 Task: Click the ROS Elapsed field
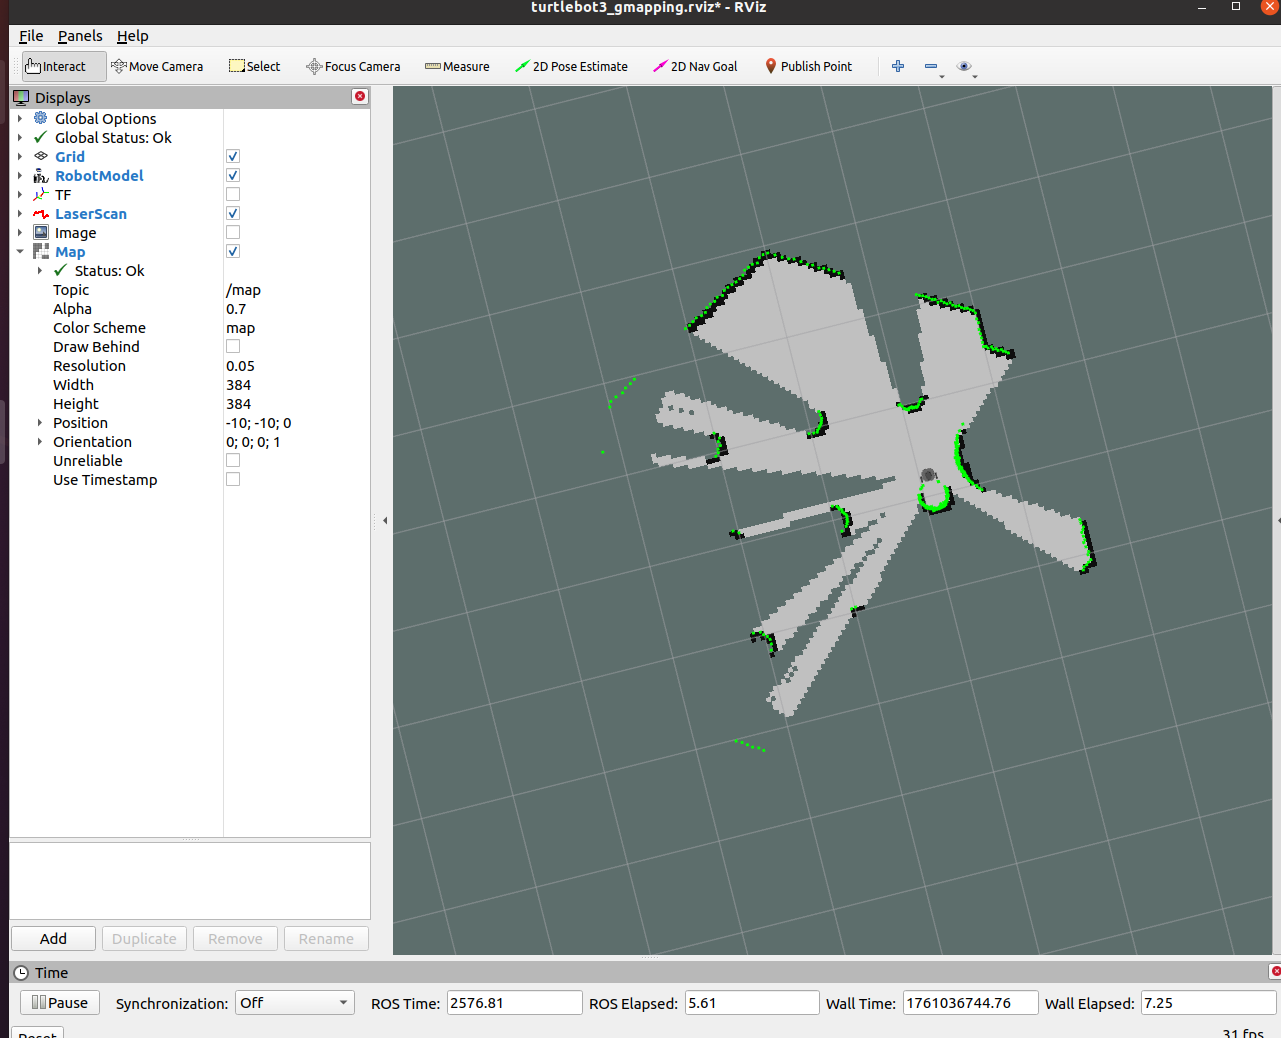752,1003
